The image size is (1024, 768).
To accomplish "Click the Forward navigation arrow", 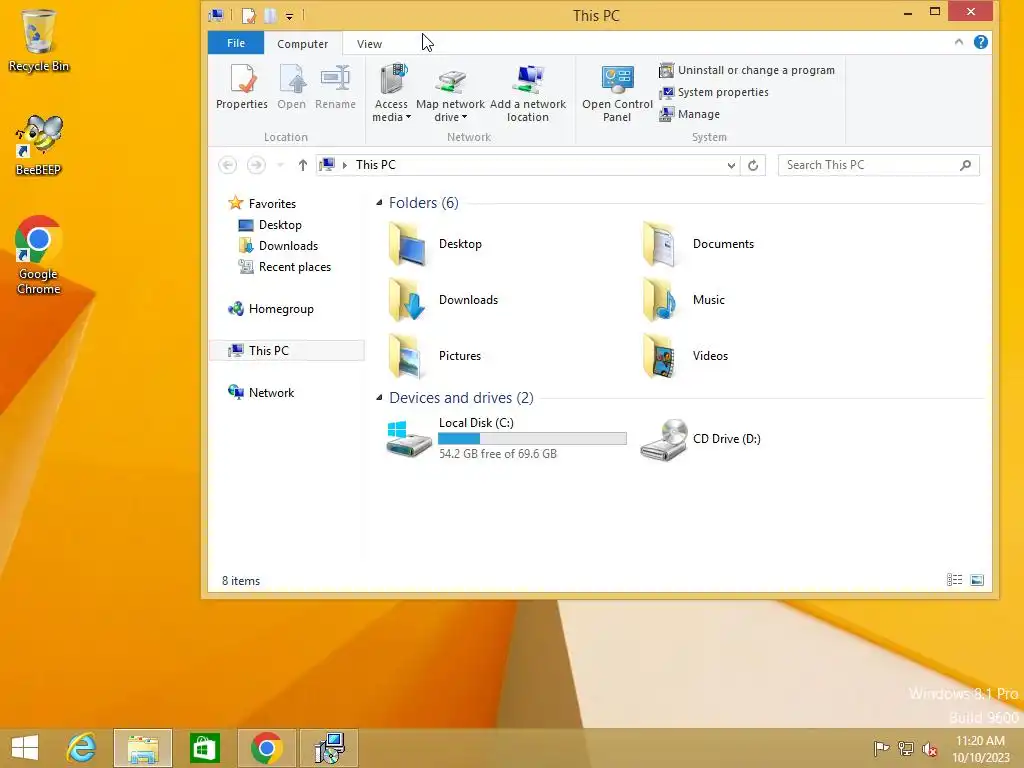I will tap(256, 165).
